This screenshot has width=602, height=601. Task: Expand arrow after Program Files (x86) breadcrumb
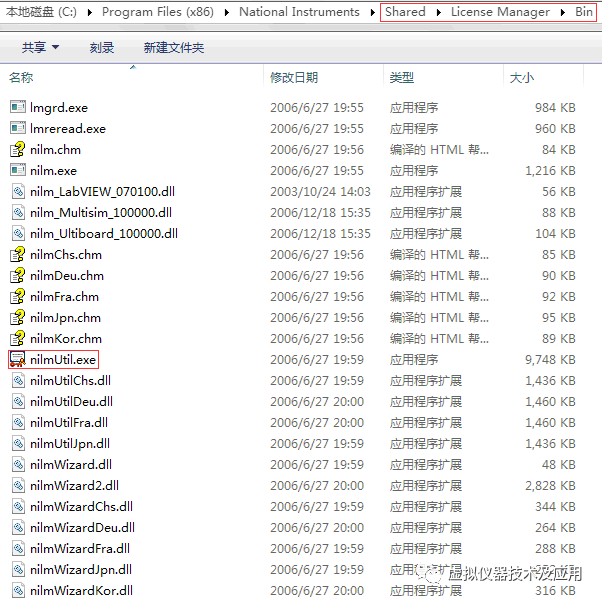(227, 12)
